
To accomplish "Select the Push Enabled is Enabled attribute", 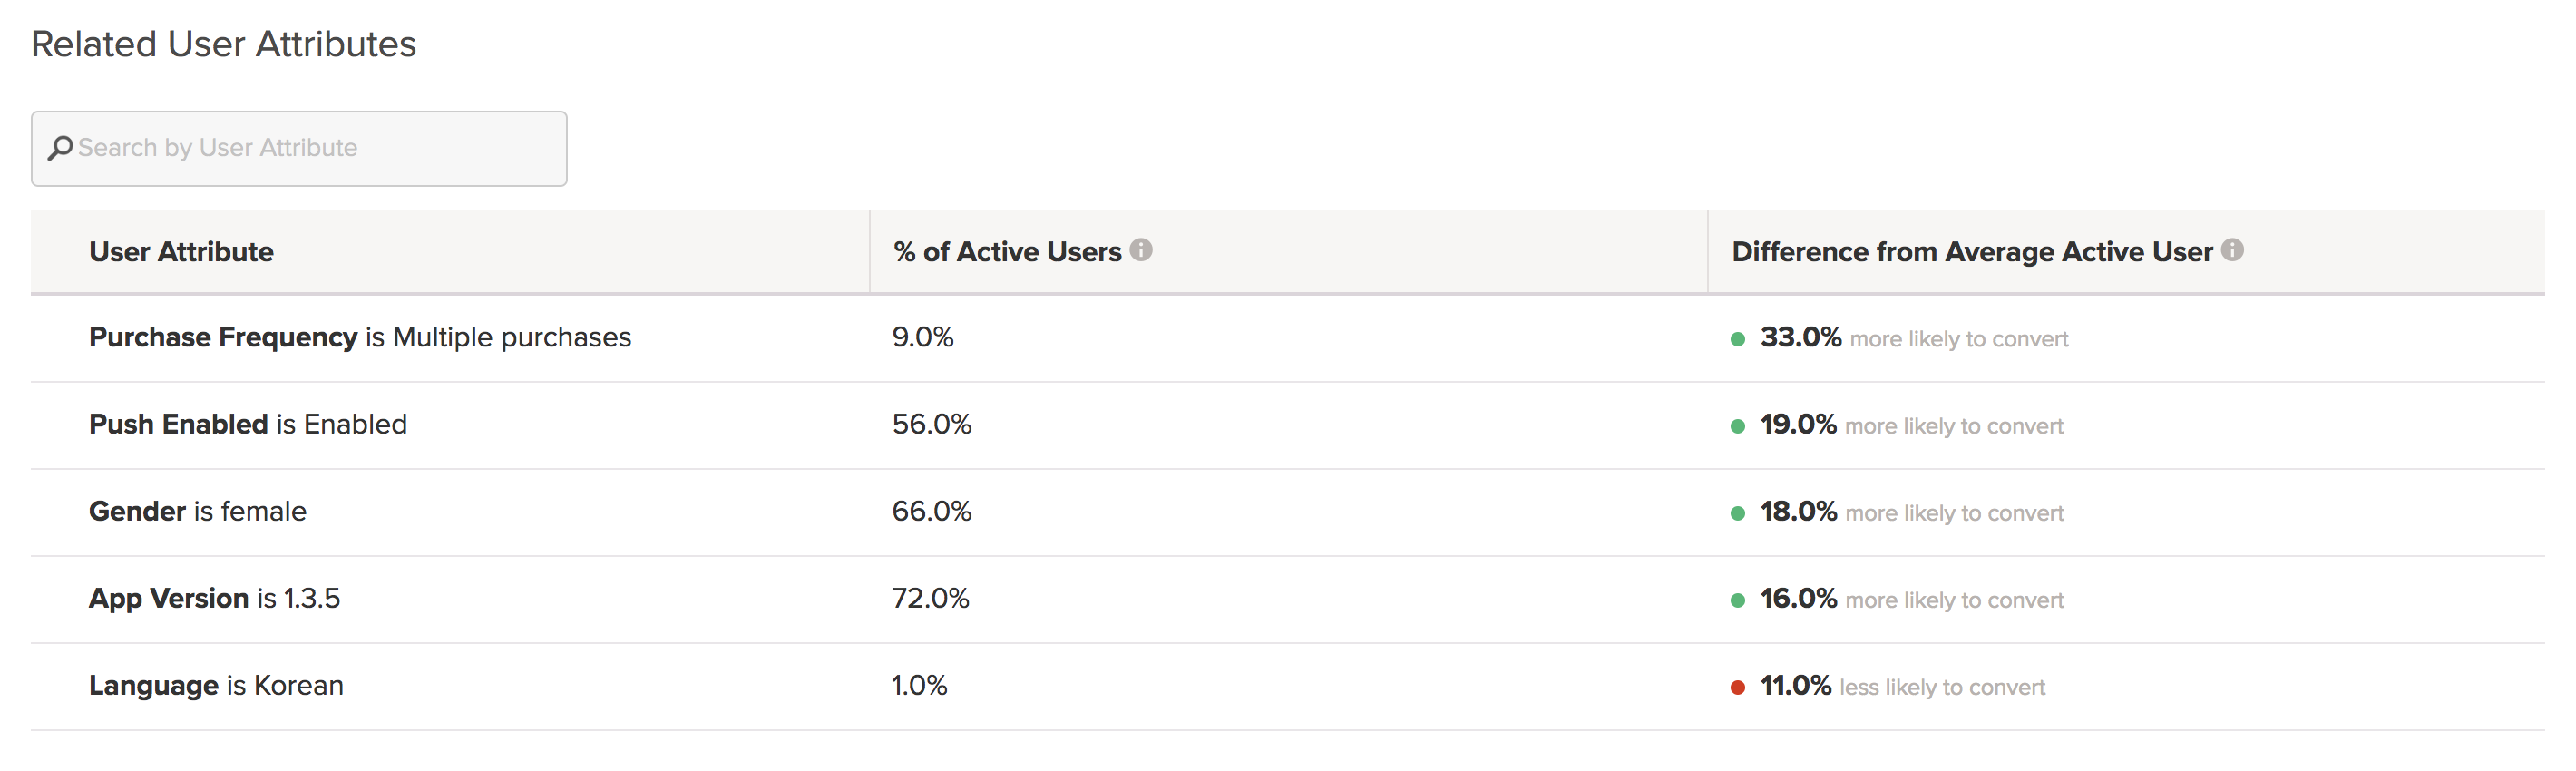I will pos(248,425).
